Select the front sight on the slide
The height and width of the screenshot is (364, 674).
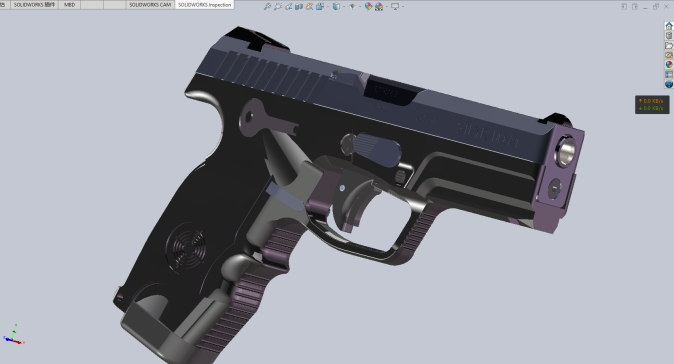click(x=557, y=119)
